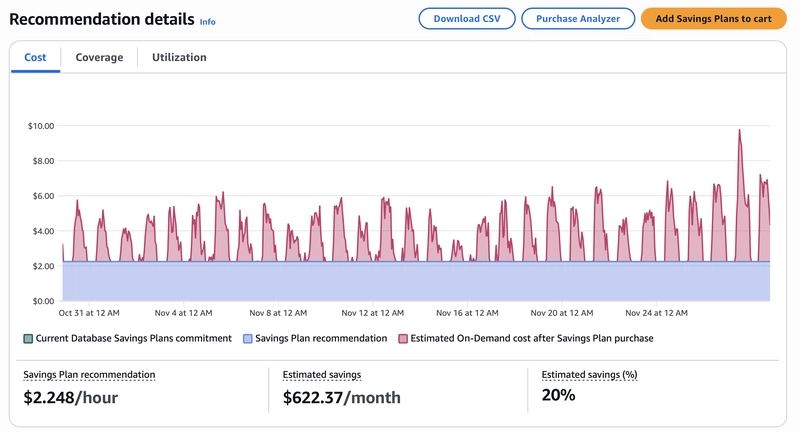Click the $8.00 y-axis label
This screenshot has height=432, width=800.
[43, 161]
